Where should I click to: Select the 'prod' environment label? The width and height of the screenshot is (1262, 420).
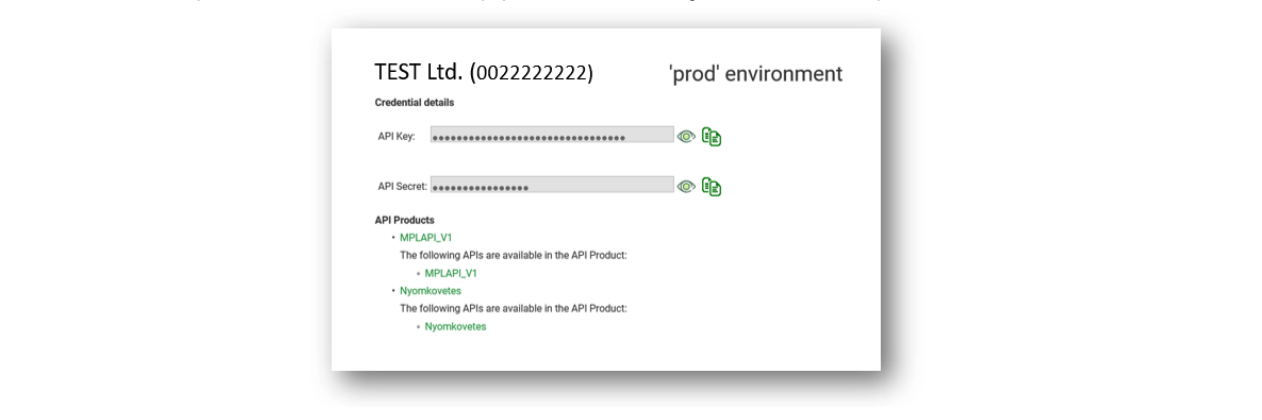pos(755,74)
